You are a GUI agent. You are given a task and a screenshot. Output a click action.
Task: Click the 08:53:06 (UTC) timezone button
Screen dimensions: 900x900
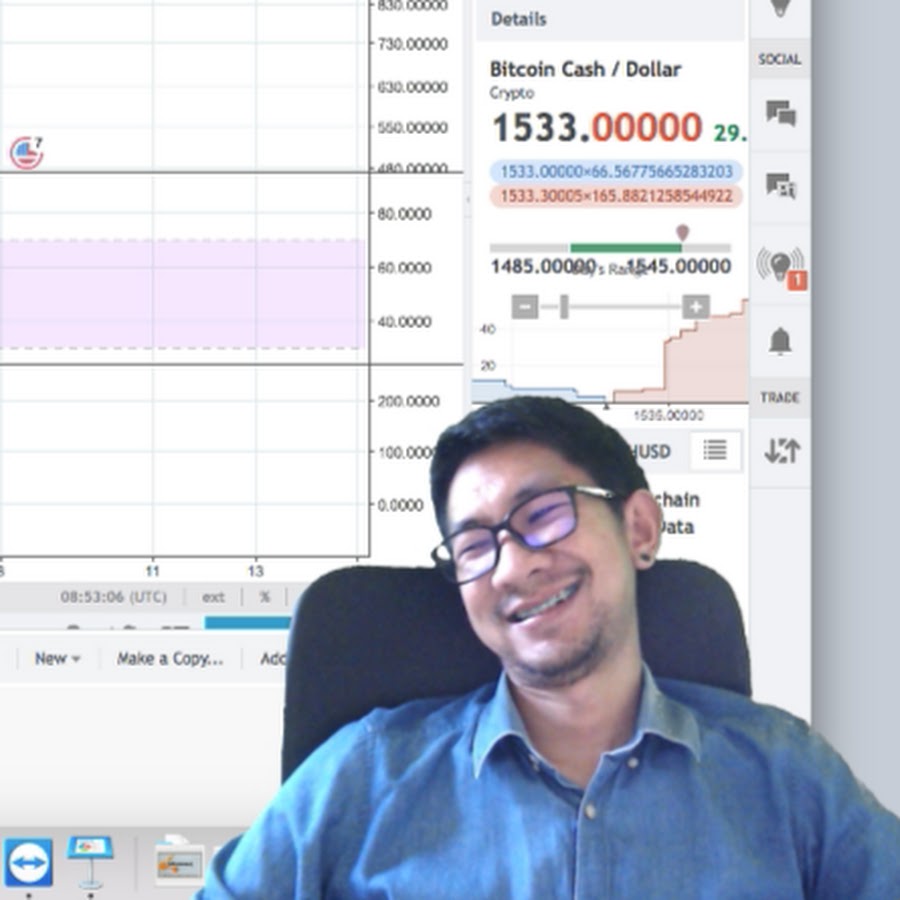[x=113, y=597]
